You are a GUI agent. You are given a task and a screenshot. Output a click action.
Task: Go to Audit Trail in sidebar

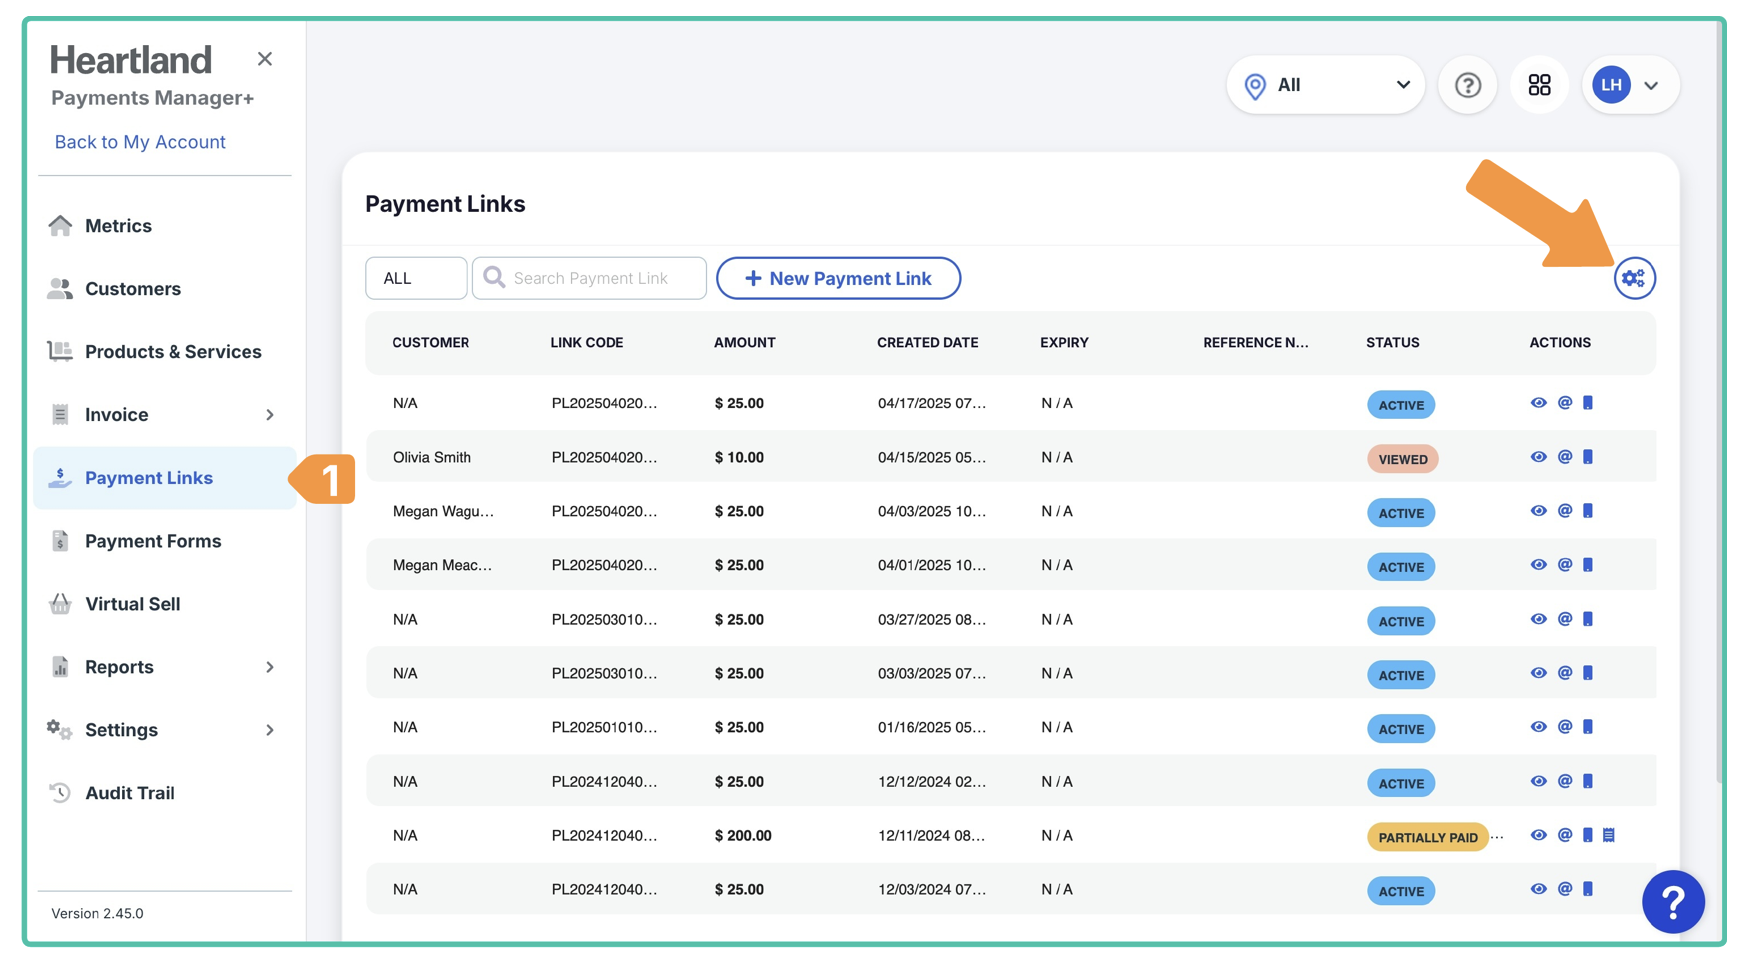click(x=130, y=793)
